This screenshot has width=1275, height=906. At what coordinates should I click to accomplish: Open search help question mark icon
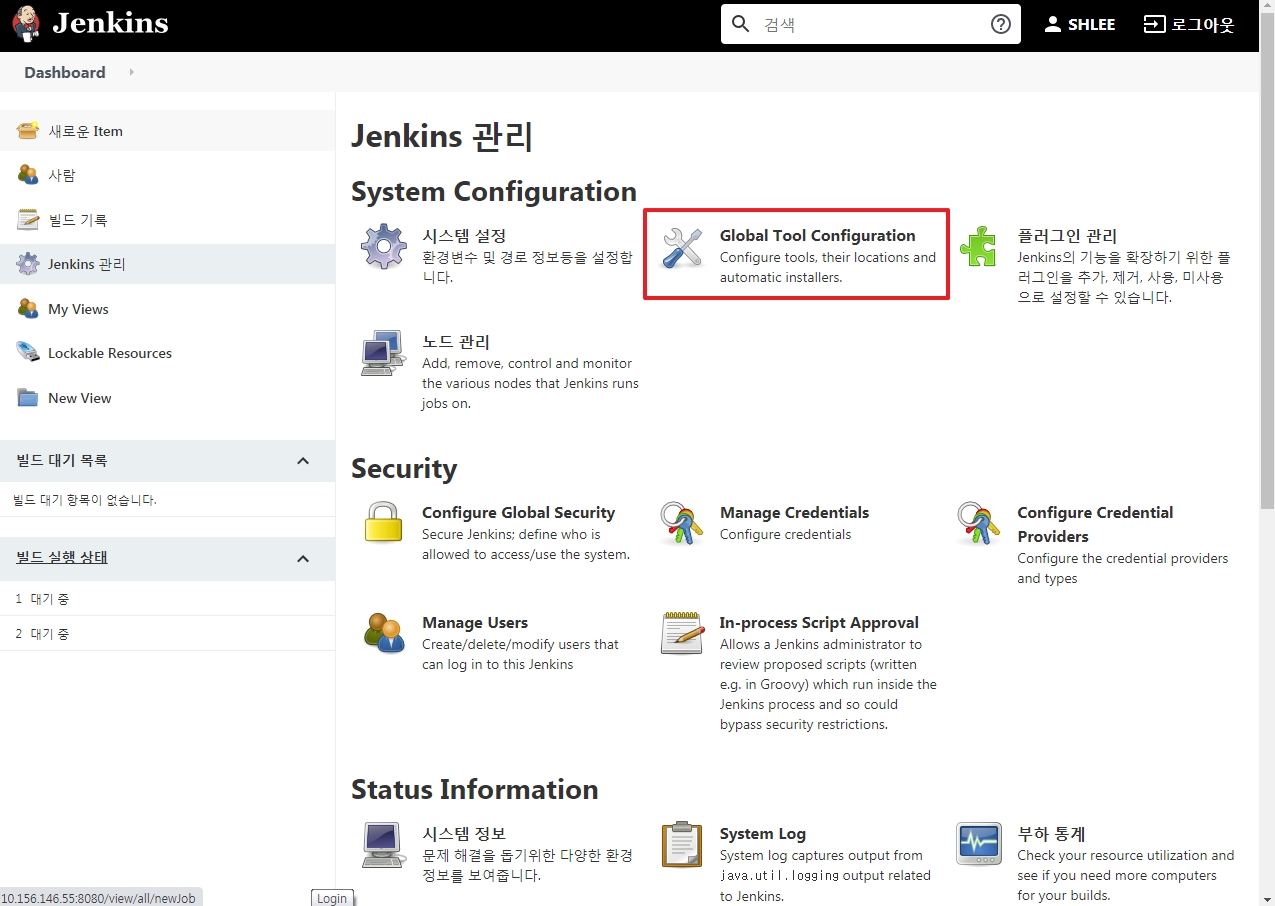[1001, 24]
